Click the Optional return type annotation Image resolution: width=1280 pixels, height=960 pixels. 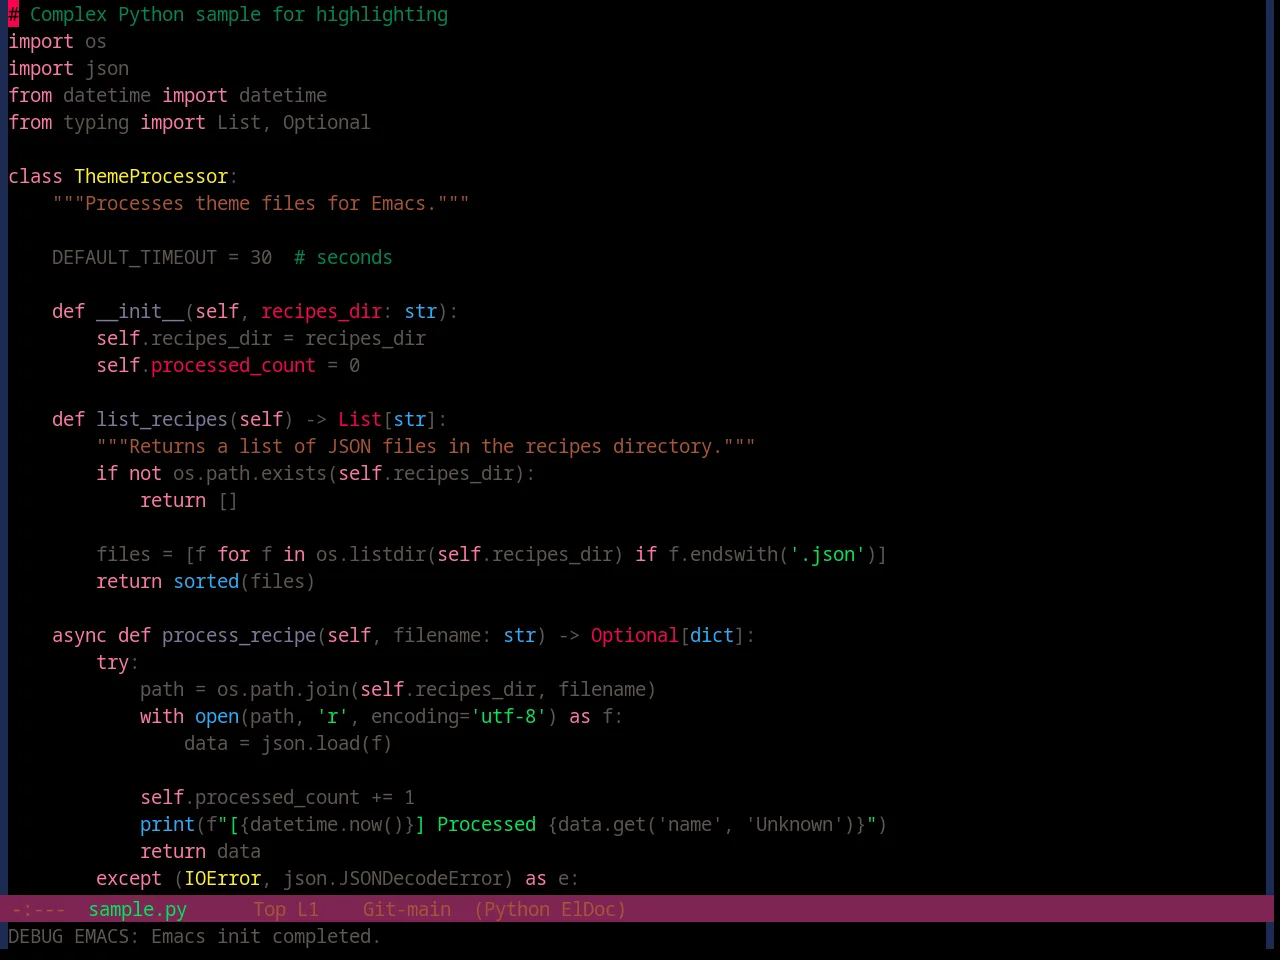pyautogui.click(x=634, y=635)
